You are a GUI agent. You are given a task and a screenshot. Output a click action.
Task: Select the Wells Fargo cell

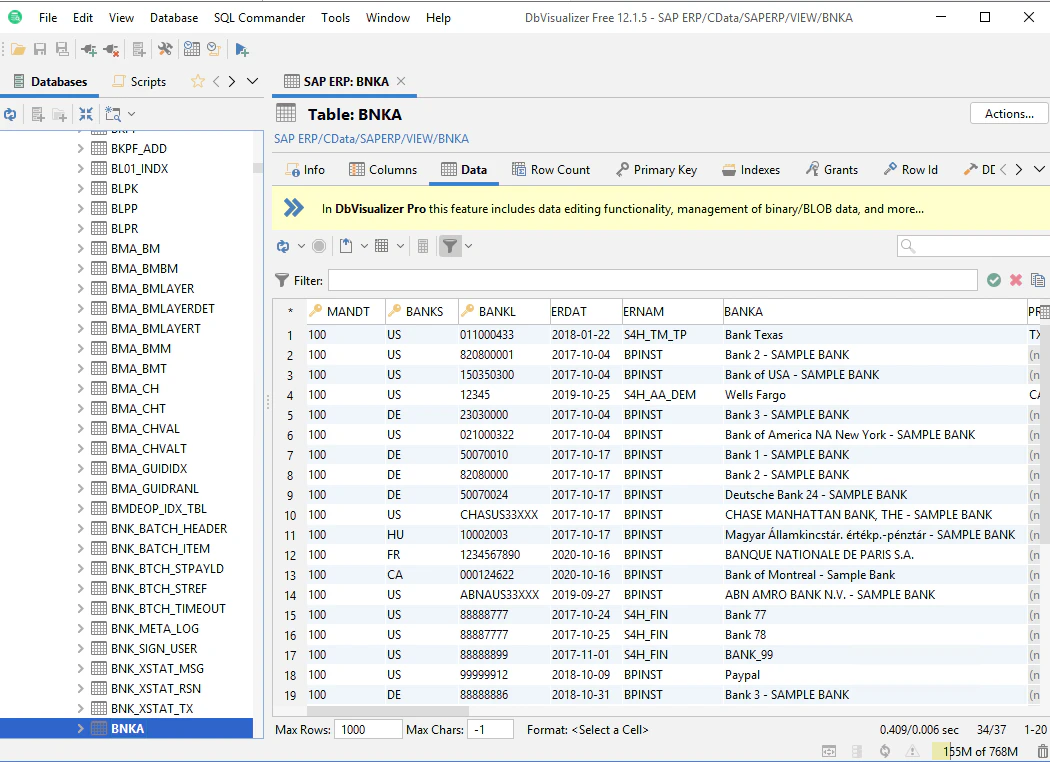[x=875, y=395]
